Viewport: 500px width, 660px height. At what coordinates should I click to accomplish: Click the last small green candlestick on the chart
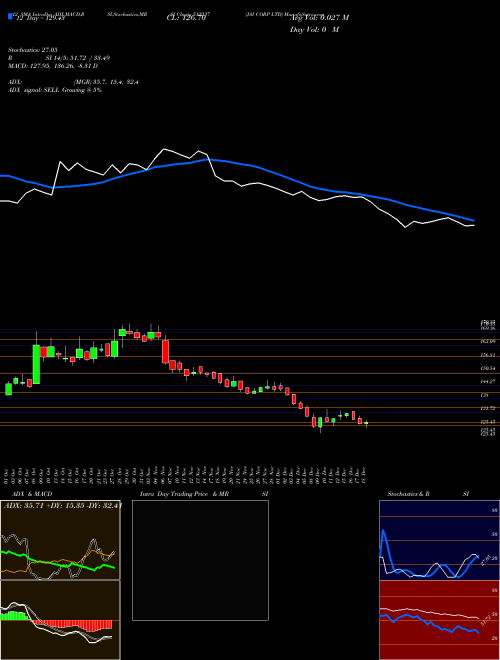point(366,423)
